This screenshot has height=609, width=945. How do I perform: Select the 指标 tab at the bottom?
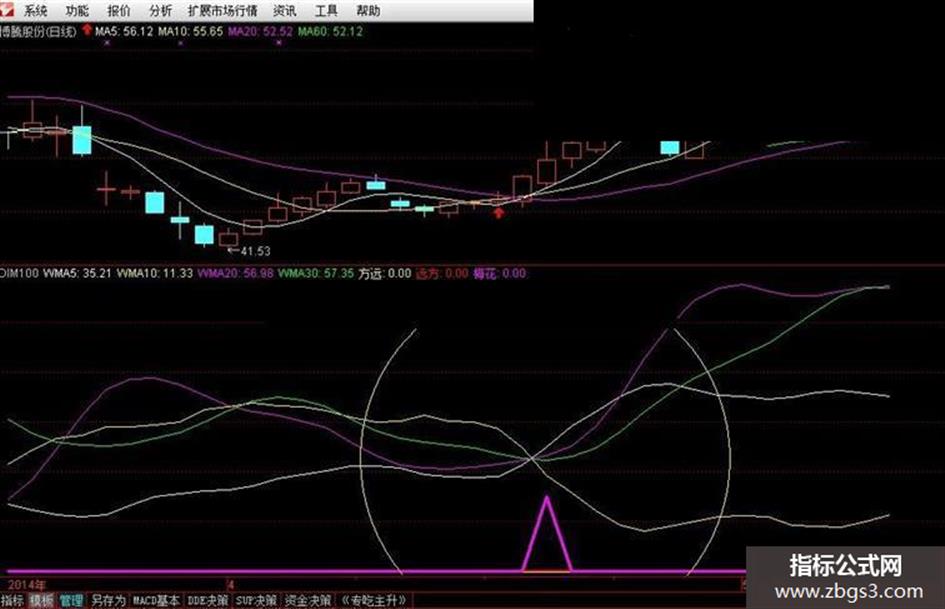click(x=12, y=601)
